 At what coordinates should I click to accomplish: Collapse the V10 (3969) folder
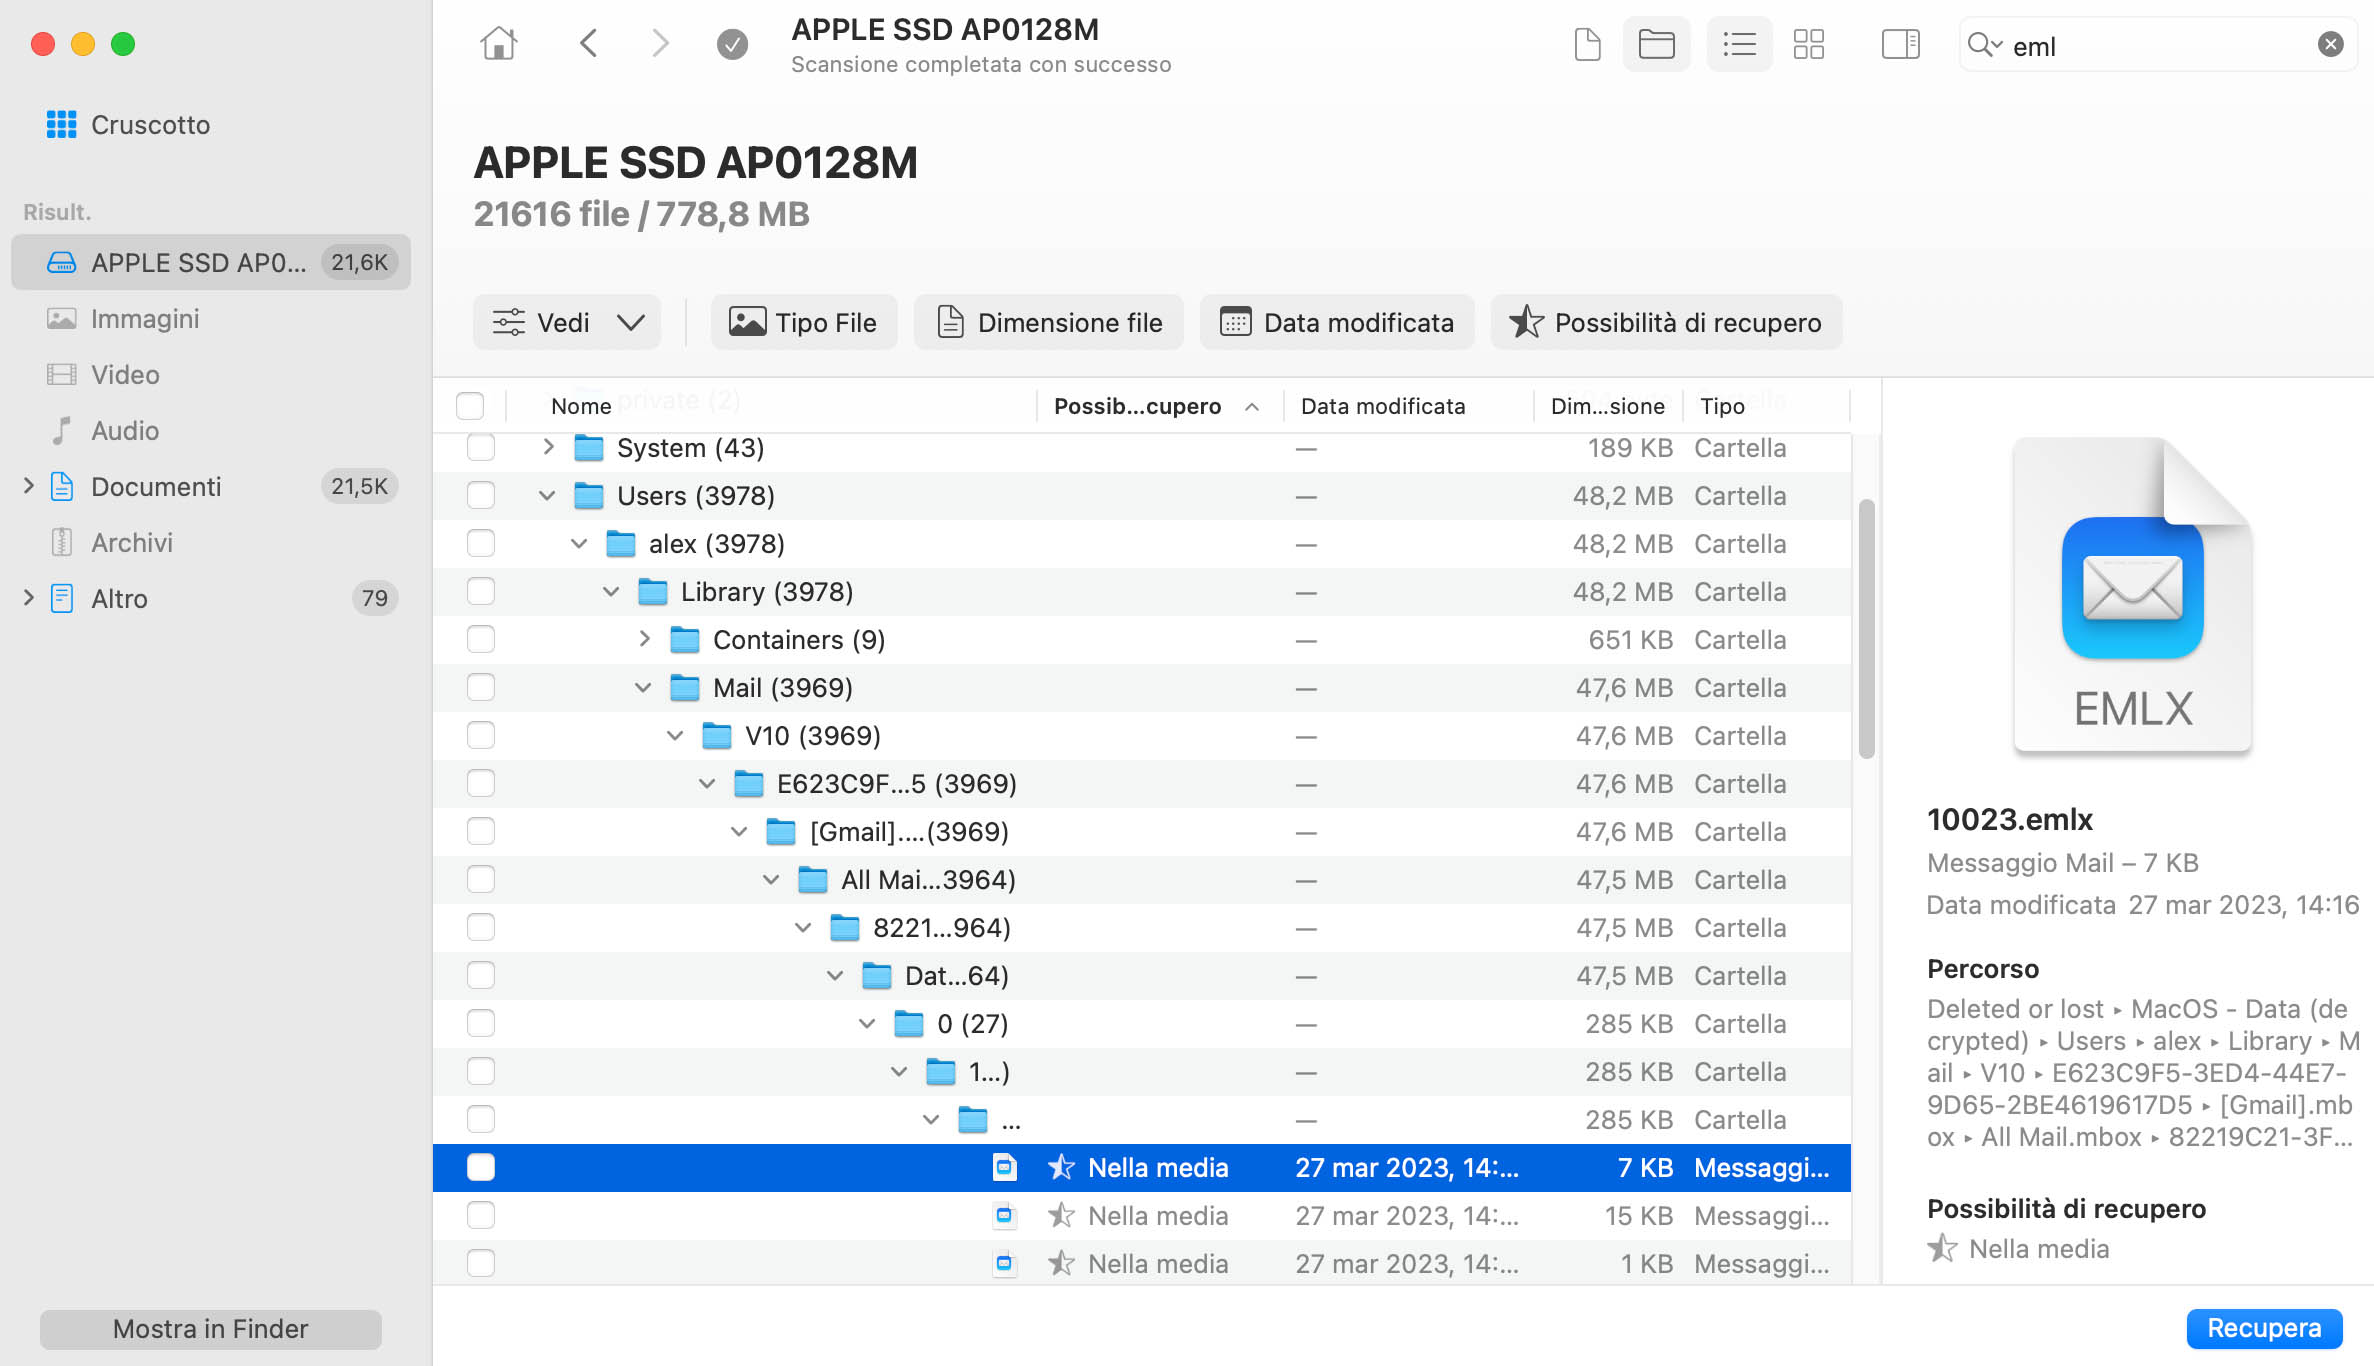pyautogui.click(x=675, y=736)
